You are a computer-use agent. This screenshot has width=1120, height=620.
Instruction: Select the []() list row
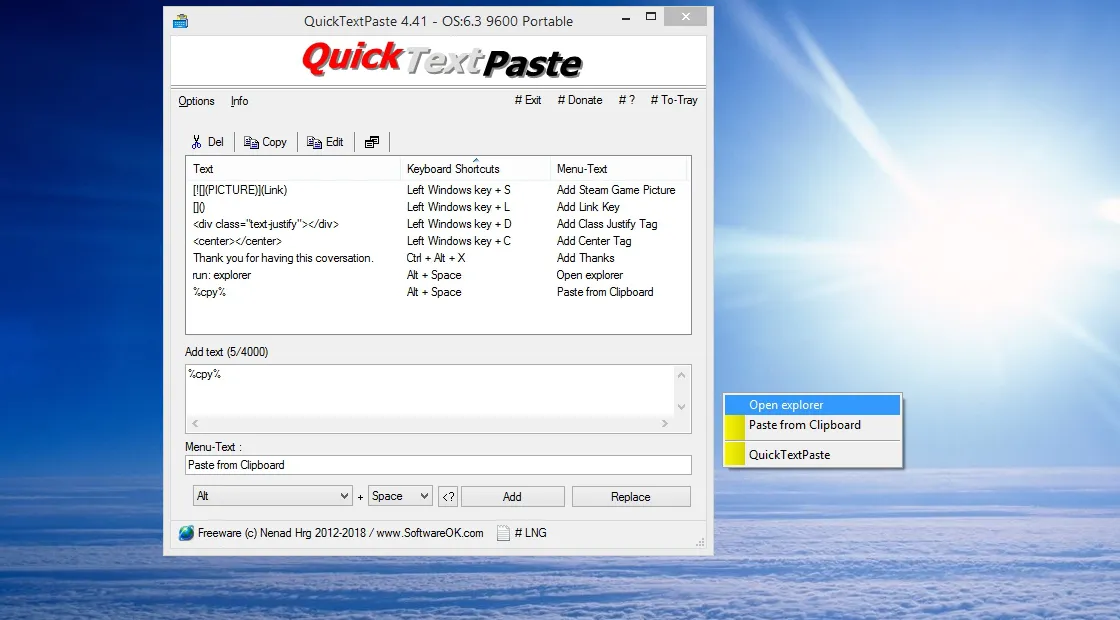click(x=438, y=207)
